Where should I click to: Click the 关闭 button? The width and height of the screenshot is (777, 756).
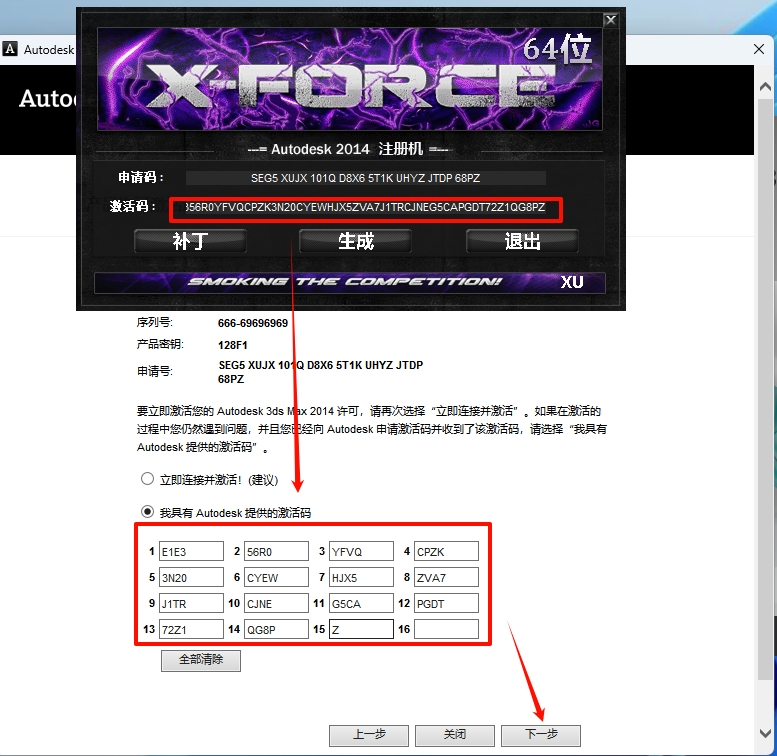[455, 735]
